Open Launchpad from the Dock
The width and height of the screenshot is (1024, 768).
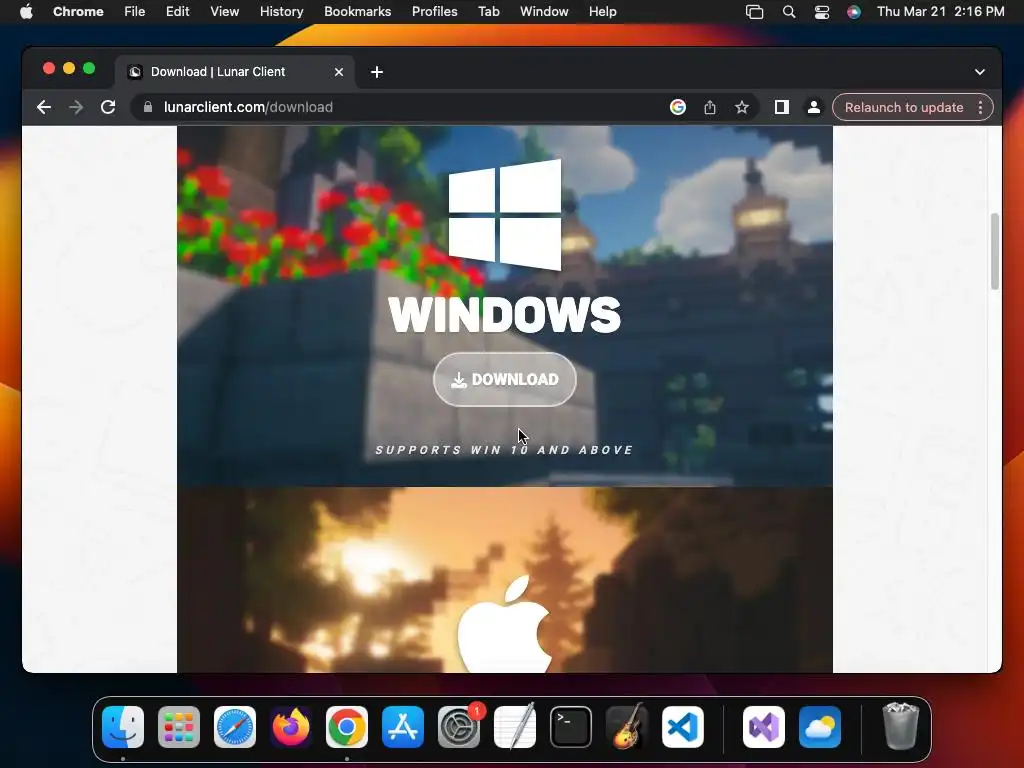point(179,727)
